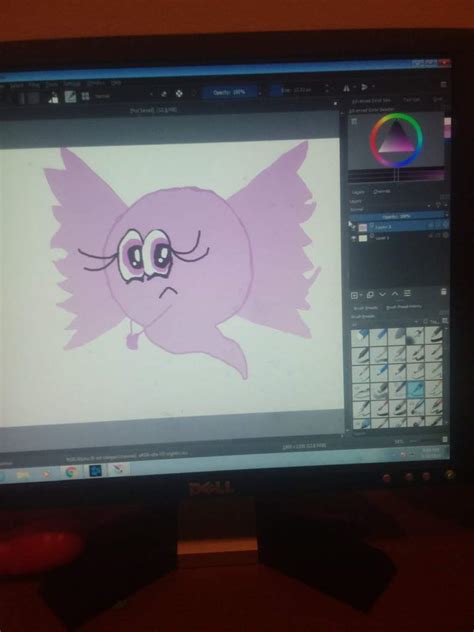Hide the bottom layer via eye icon
This screenshot has height=632, width=474.
coord(353,239)
